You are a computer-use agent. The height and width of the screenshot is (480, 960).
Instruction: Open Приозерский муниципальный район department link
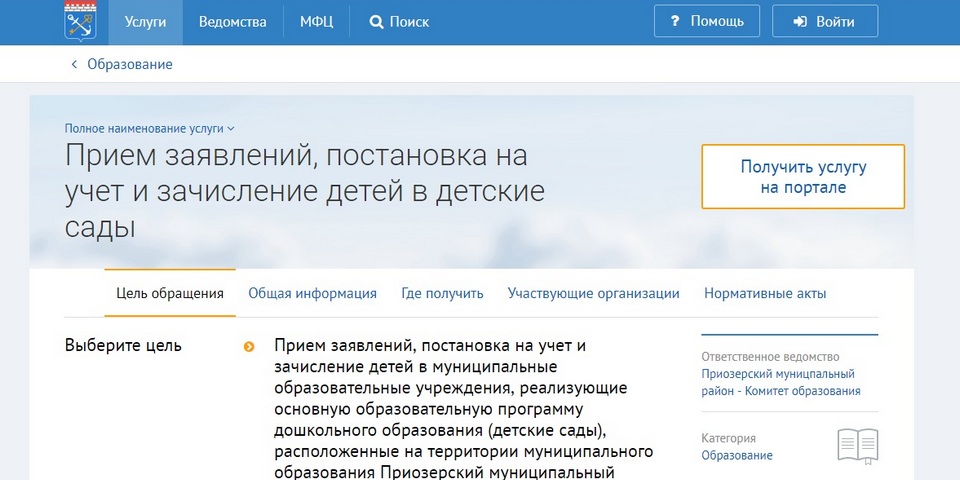point(780,383)
